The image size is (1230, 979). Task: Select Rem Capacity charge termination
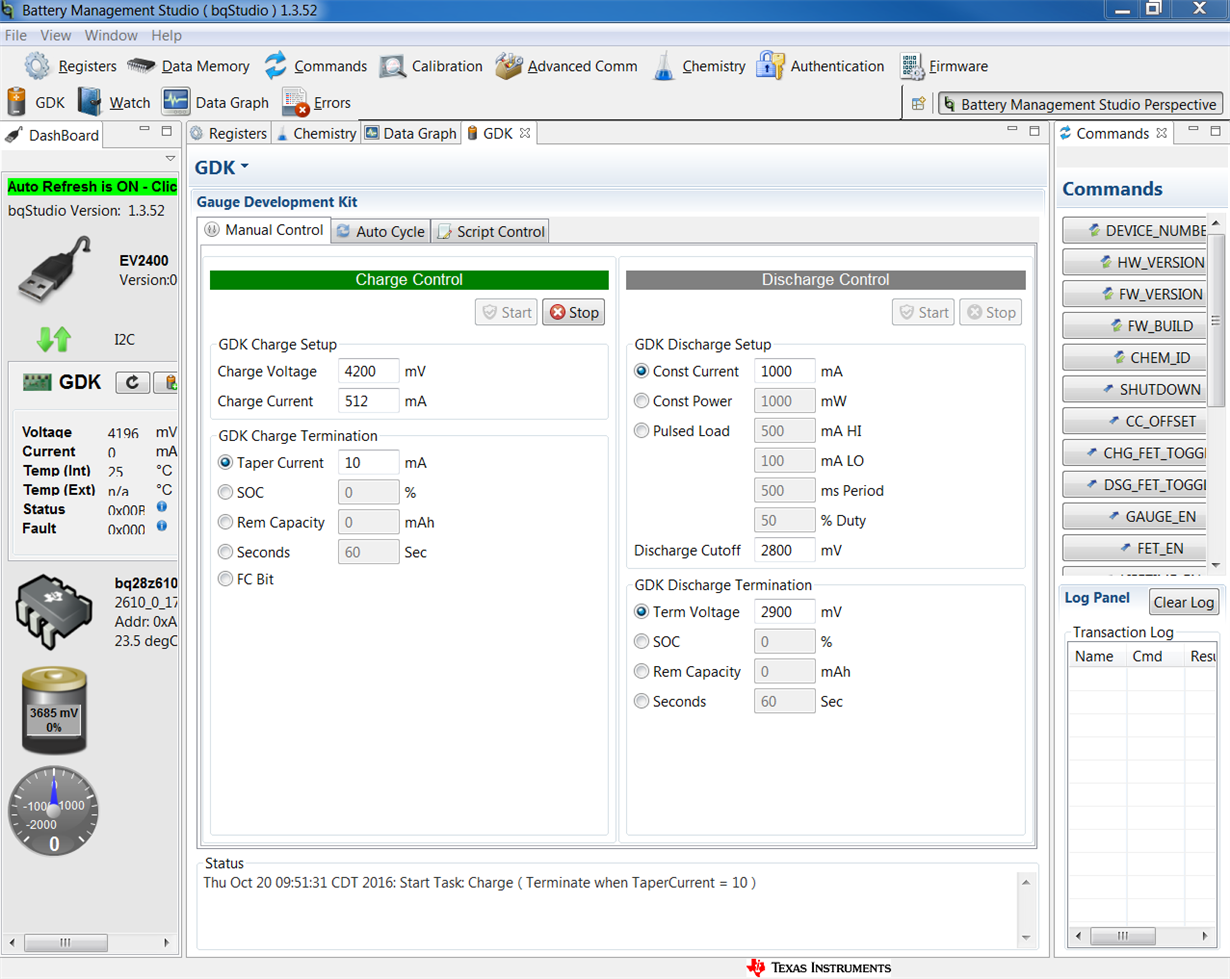226,522
